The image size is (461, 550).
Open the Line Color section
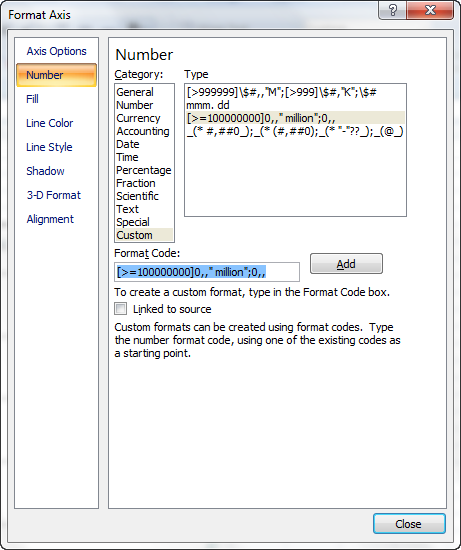point(49,123)
